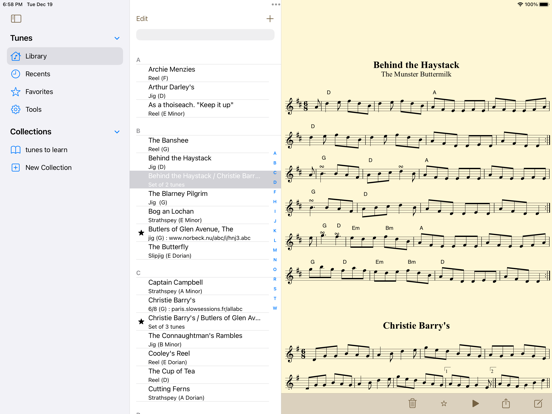Click the open book icon for tunes to learn

tap(15, 150)
